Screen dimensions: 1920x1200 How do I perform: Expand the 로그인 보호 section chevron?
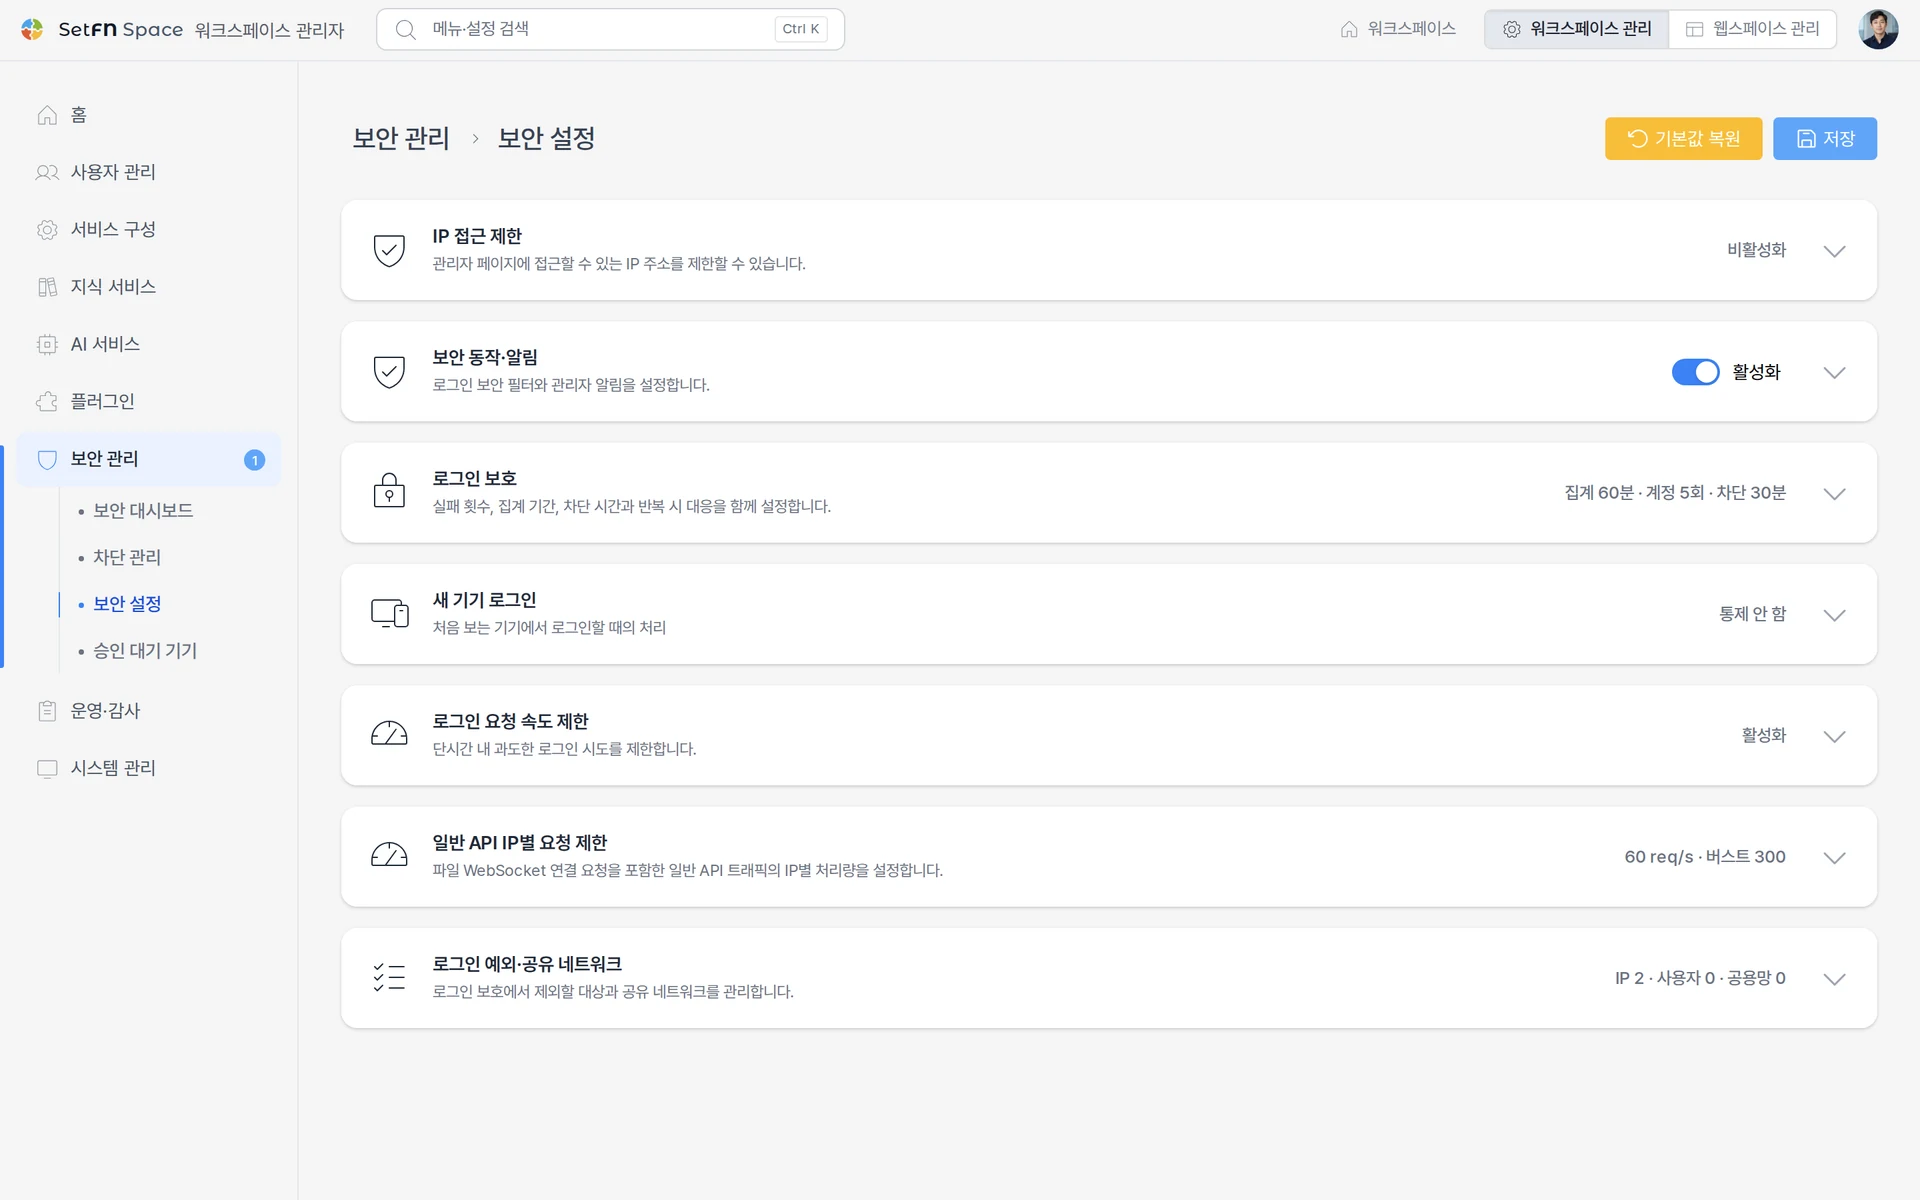click(x=1834, y=494)
